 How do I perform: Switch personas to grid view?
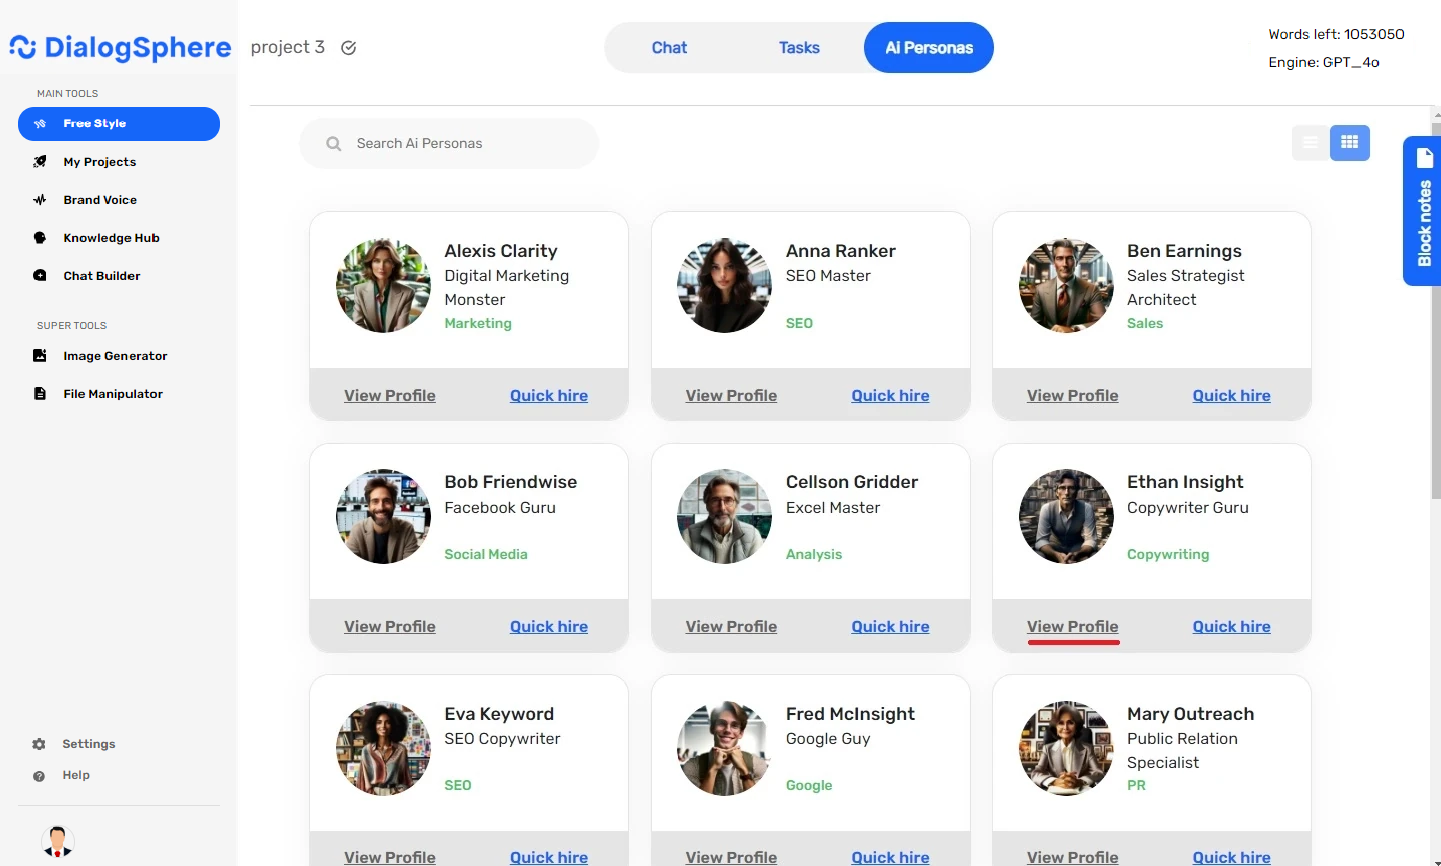1350,142
